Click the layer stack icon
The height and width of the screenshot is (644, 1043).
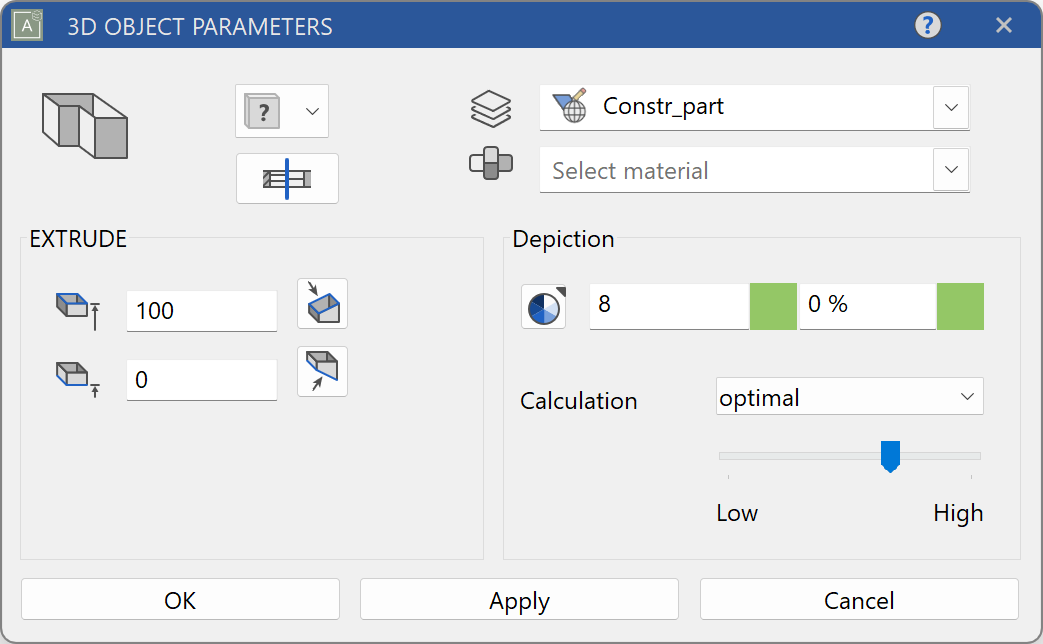click(x=491, y=108)
